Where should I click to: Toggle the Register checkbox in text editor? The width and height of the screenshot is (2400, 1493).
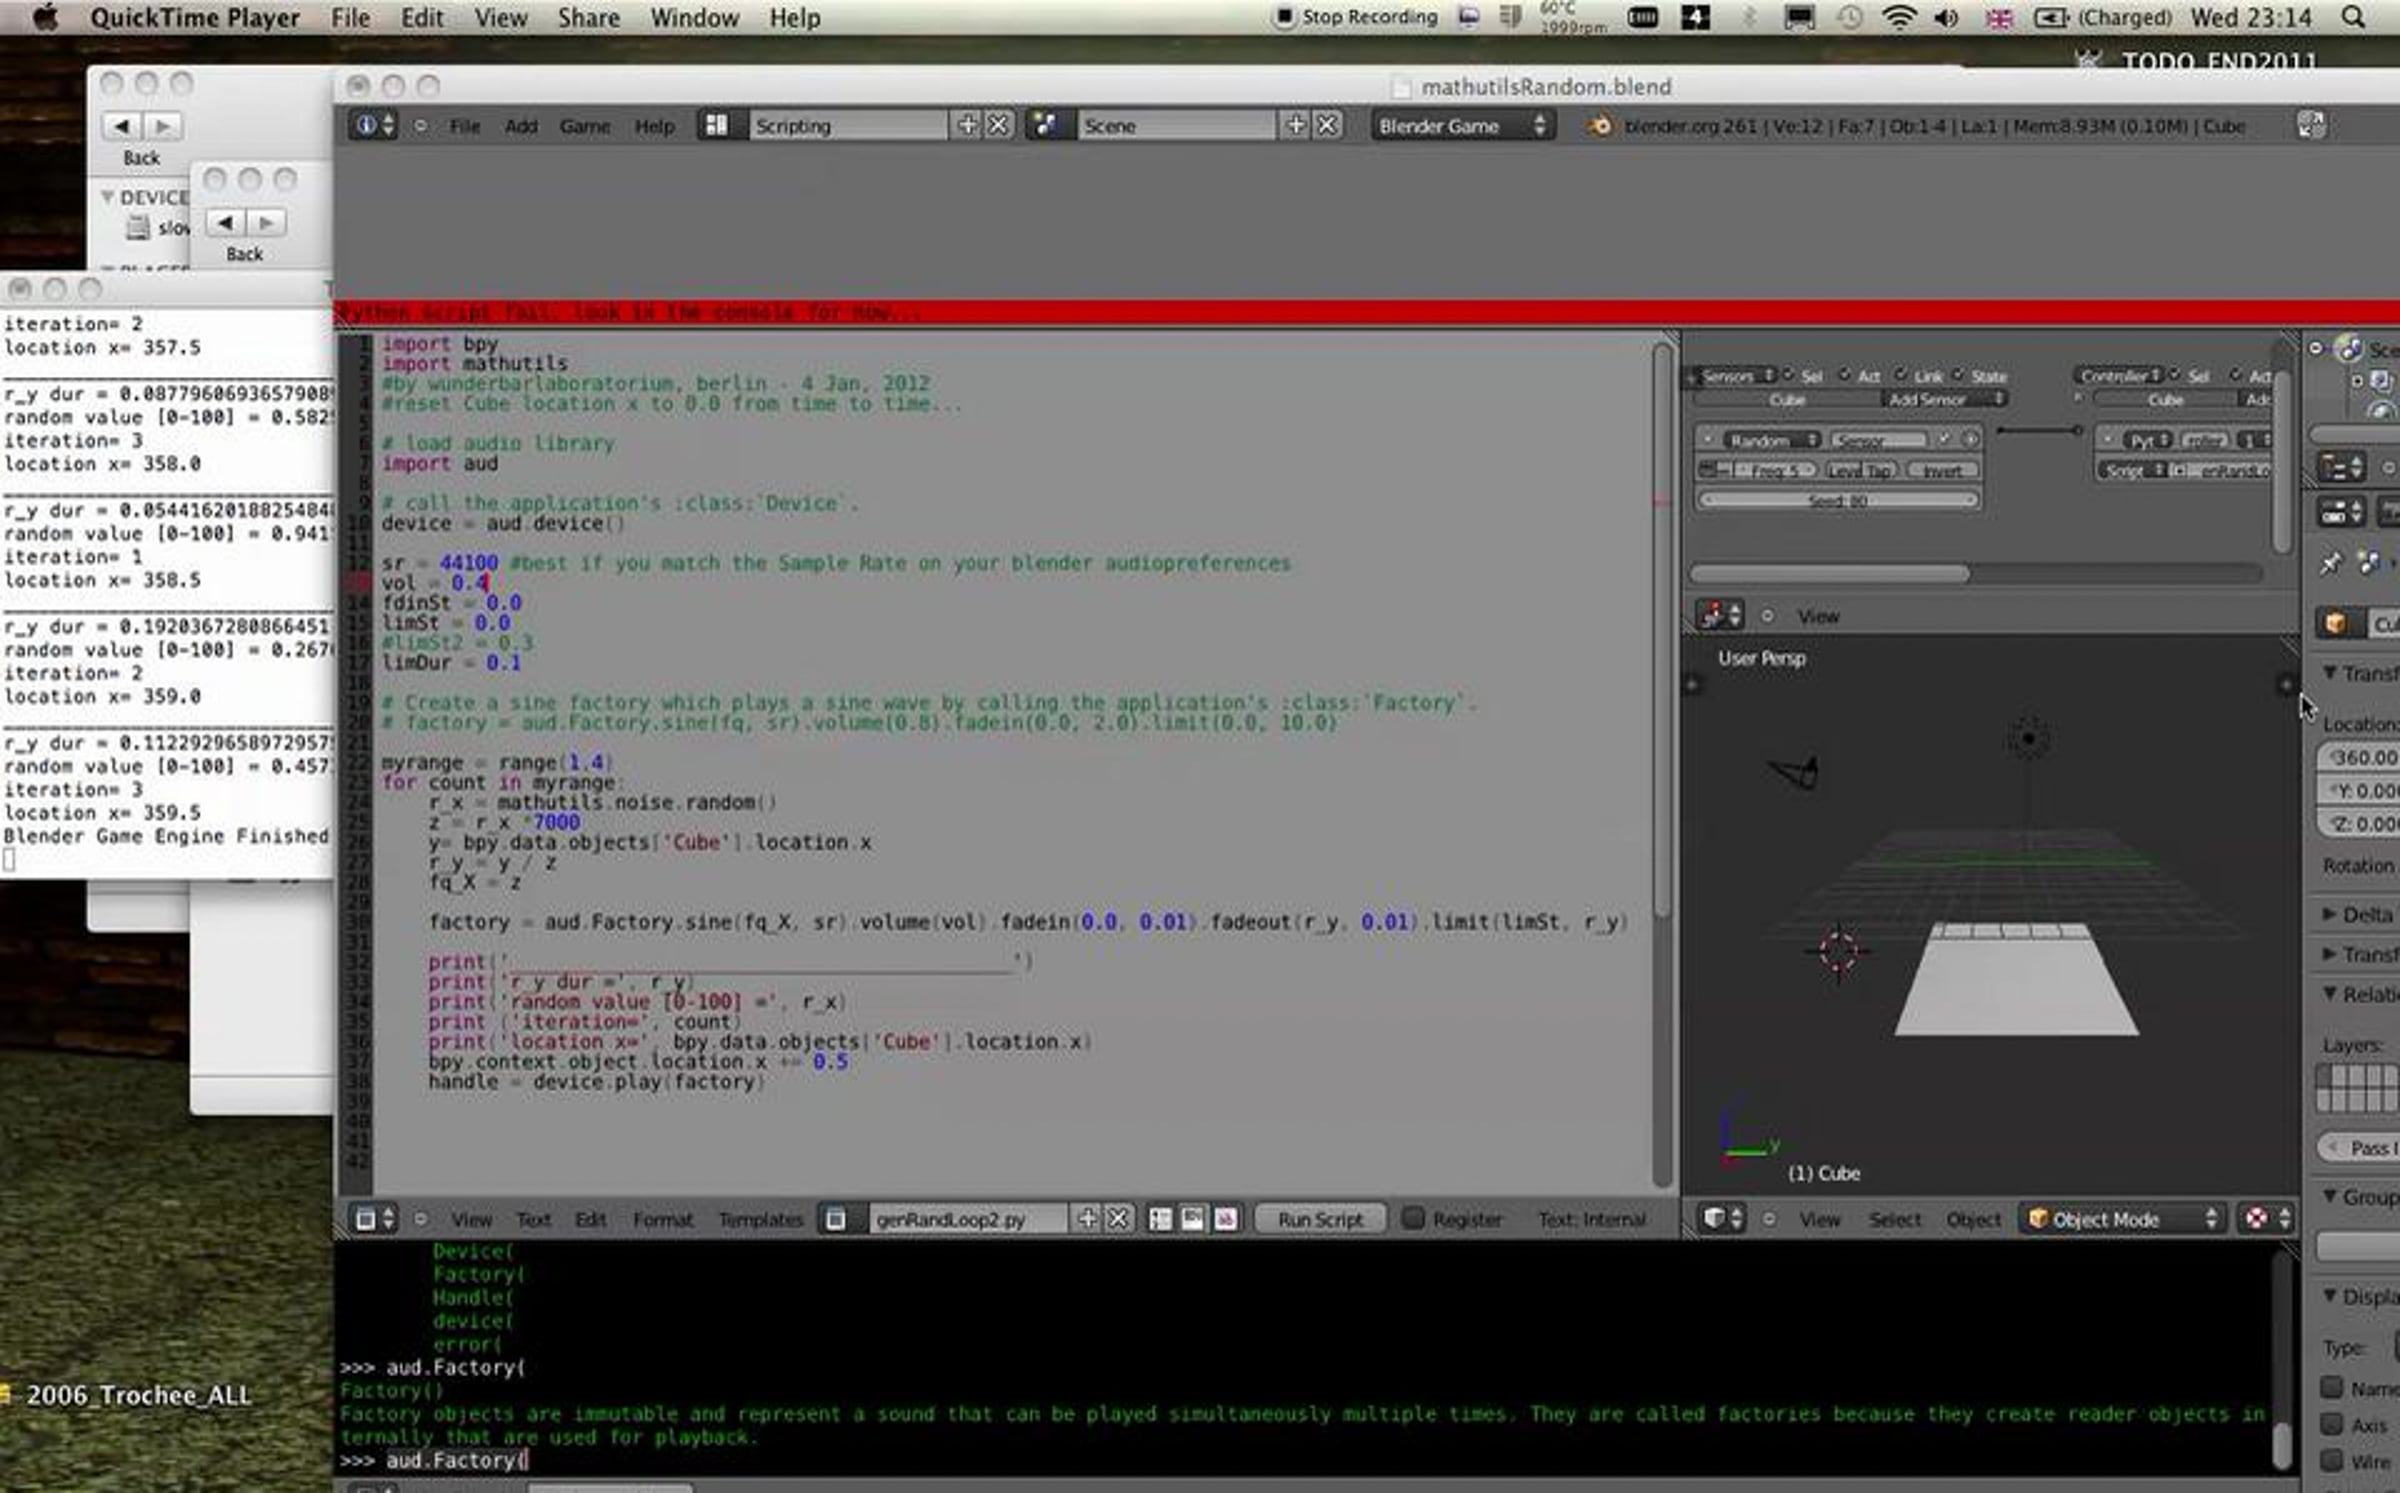point(1413,1219)
